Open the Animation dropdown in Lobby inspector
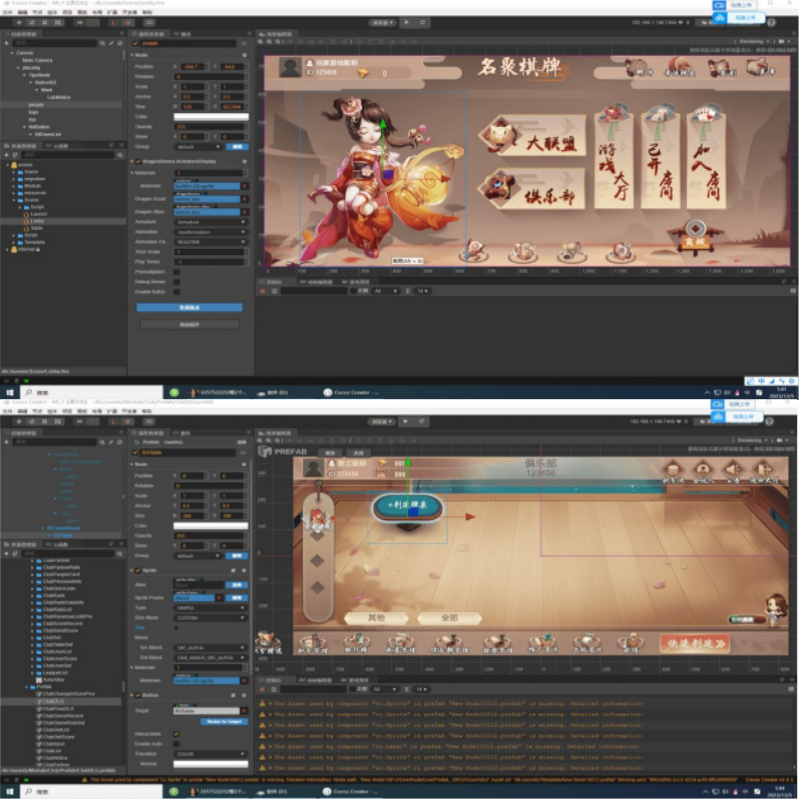This screenshot has width=800, height=800. (x=211, y=232)
